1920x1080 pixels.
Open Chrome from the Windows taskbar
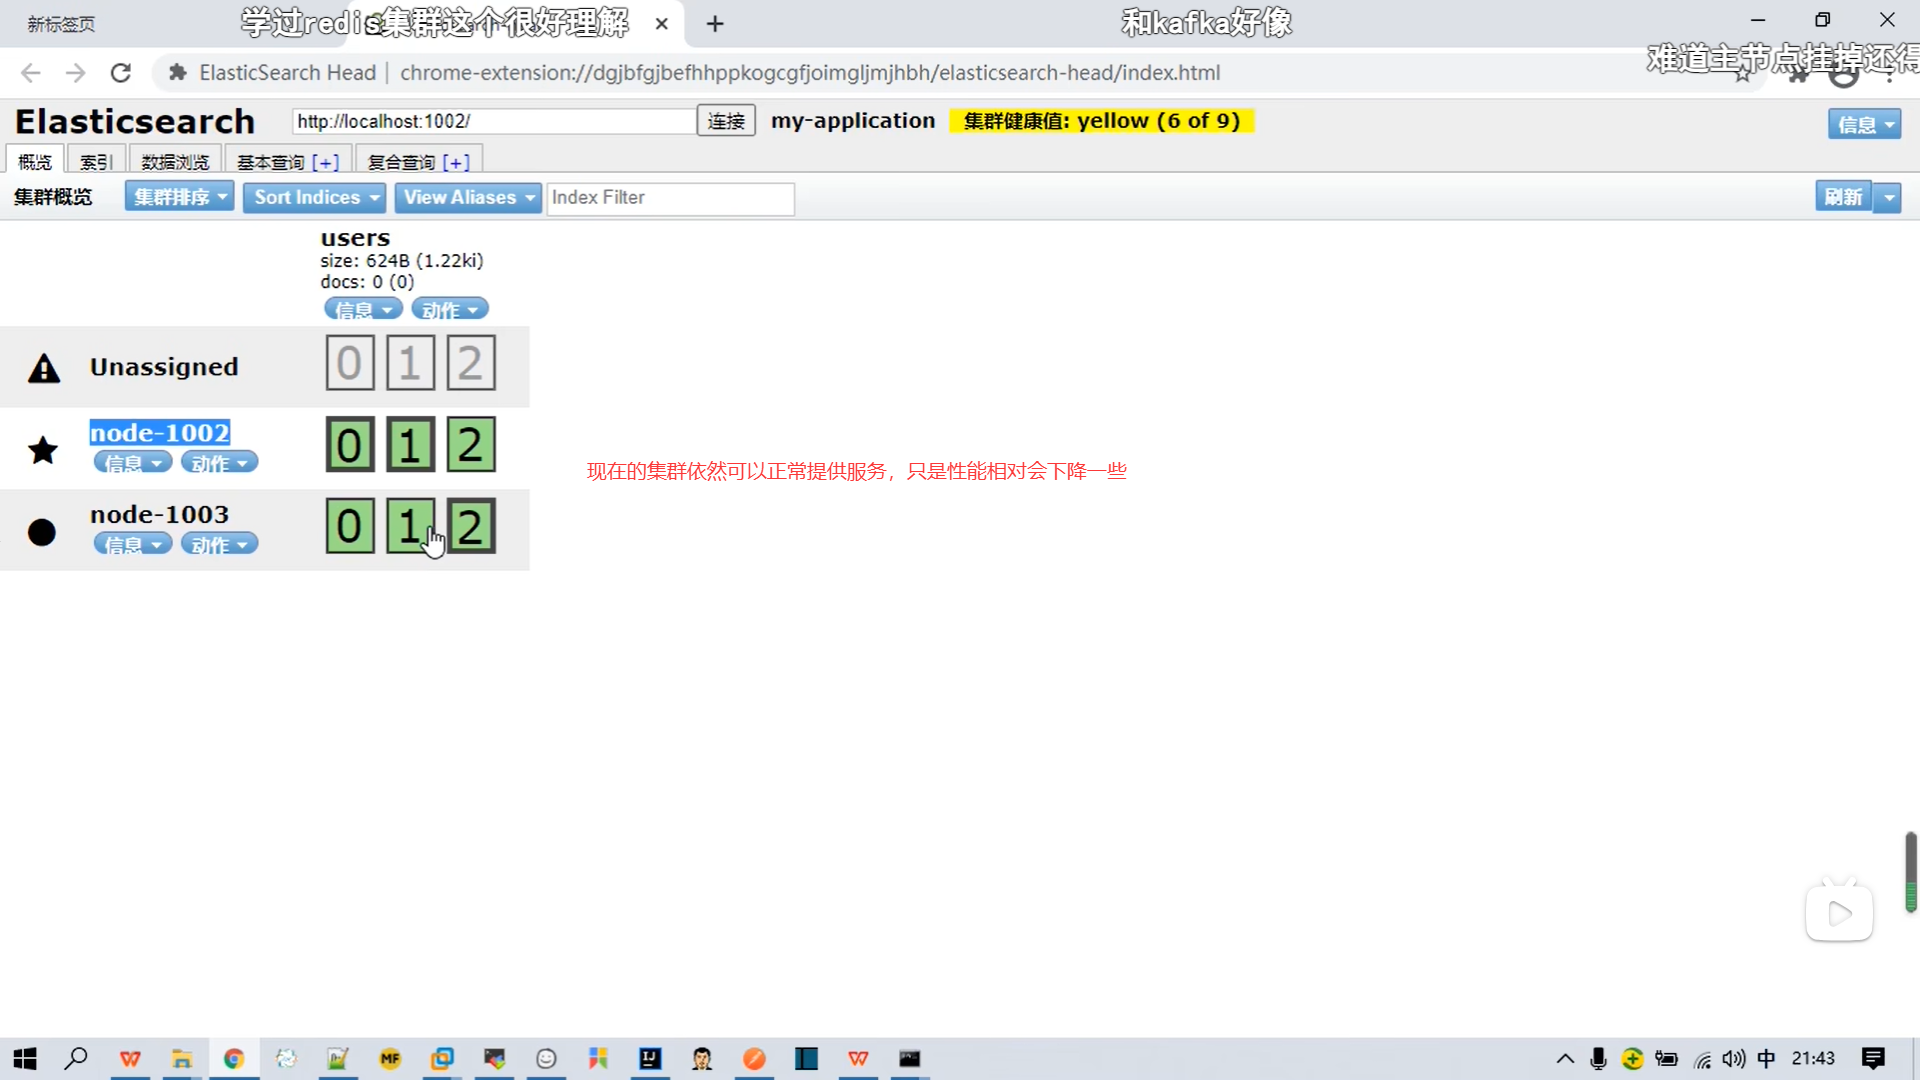[234, 1059]
